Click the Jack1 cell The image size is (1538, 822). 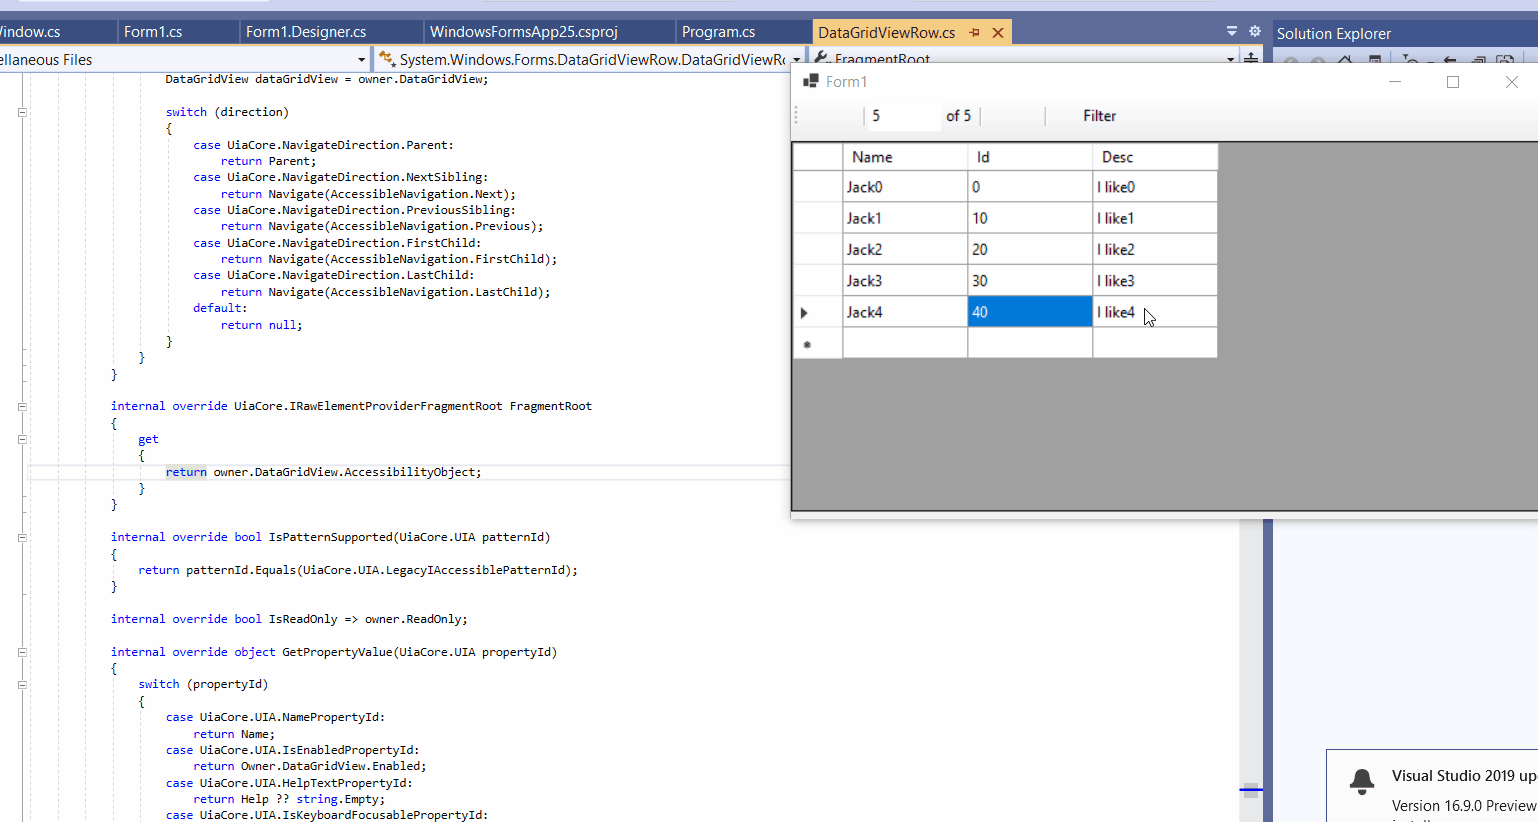coord(905,218)
